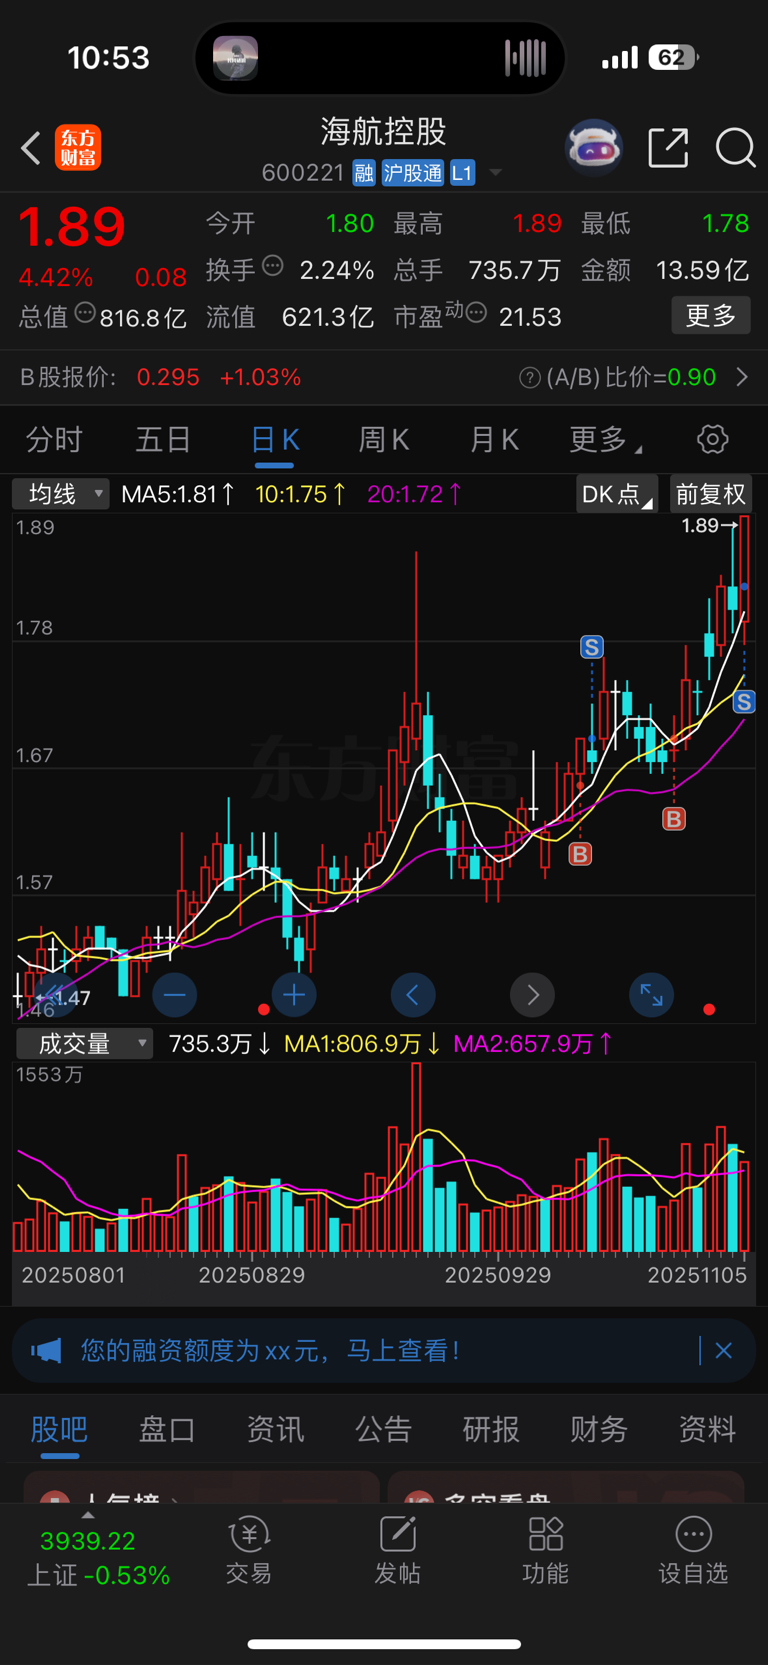Tap the megaphone announcement icon
This screenshot has width=769, height=1665.
pyautogui.click(x=46, y=1351)
